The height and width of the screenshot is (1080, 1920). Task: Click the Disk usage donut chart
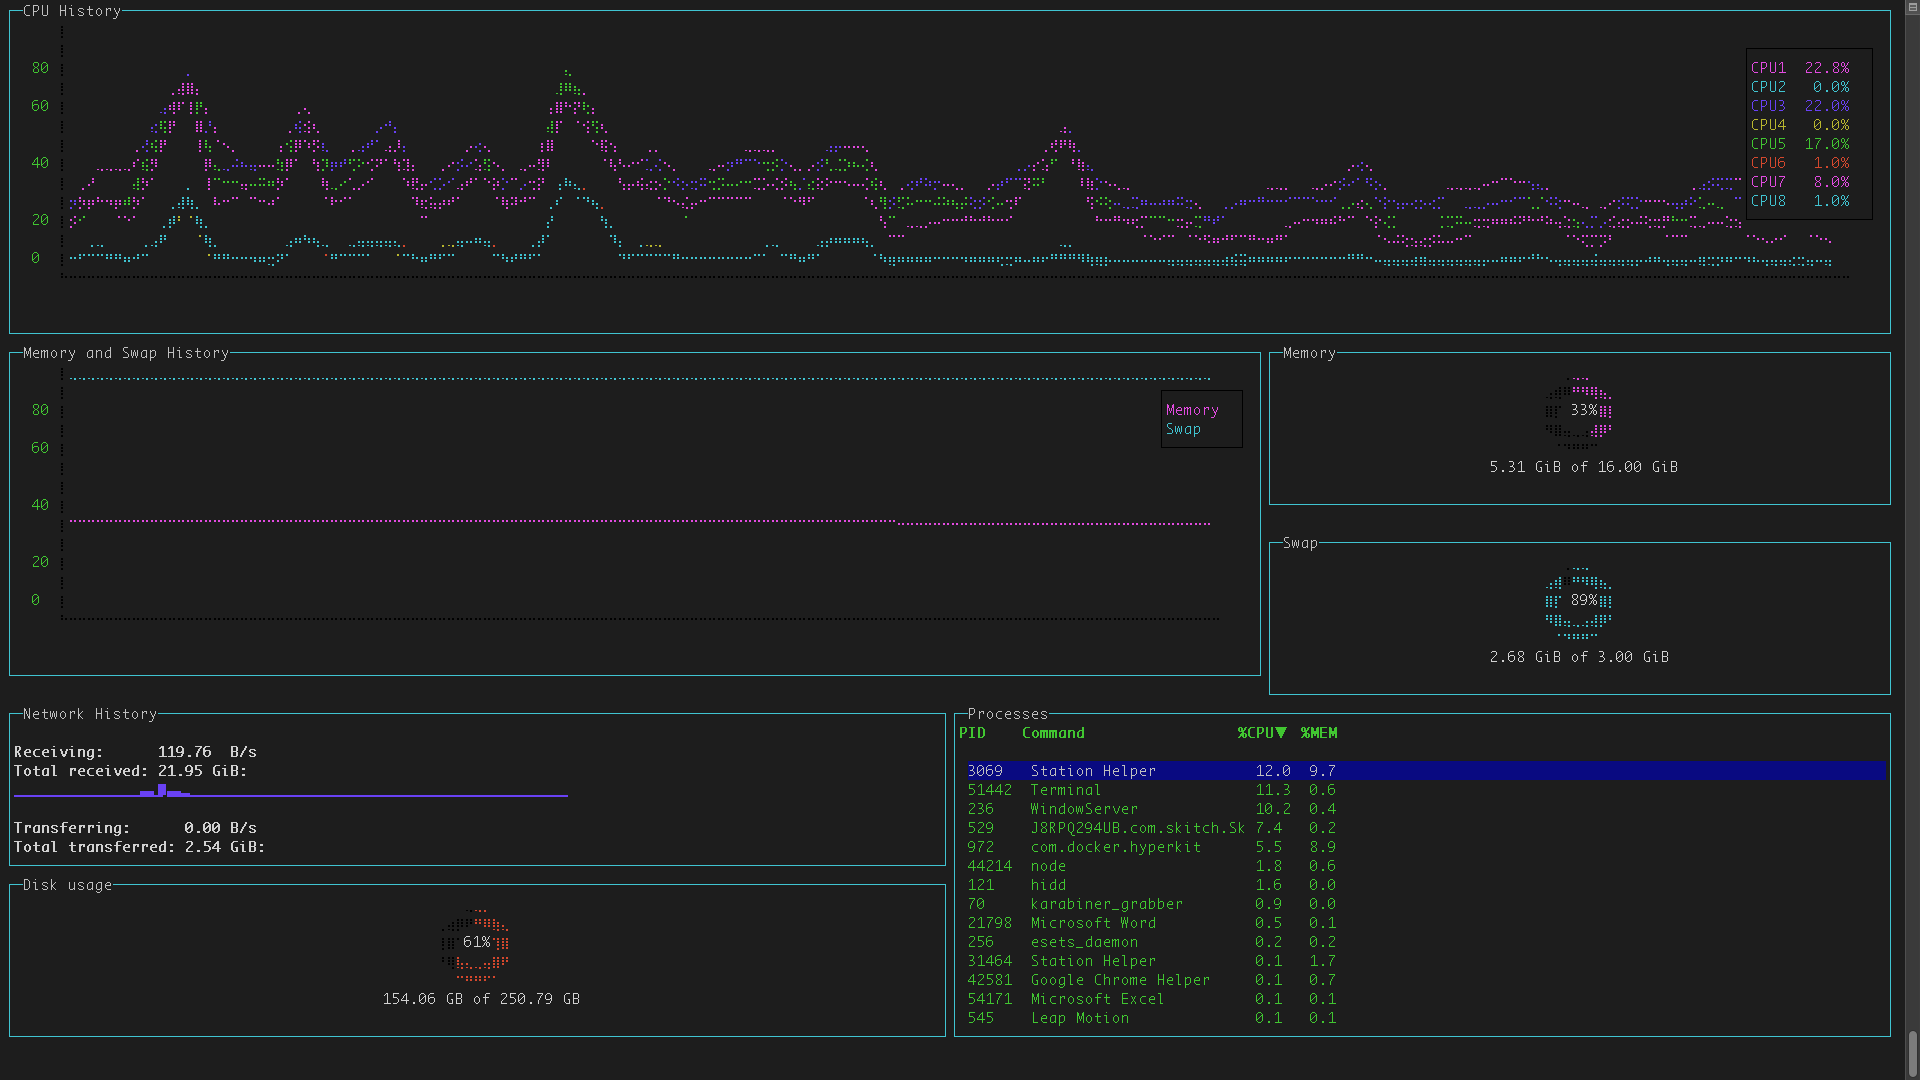point(476,943)
